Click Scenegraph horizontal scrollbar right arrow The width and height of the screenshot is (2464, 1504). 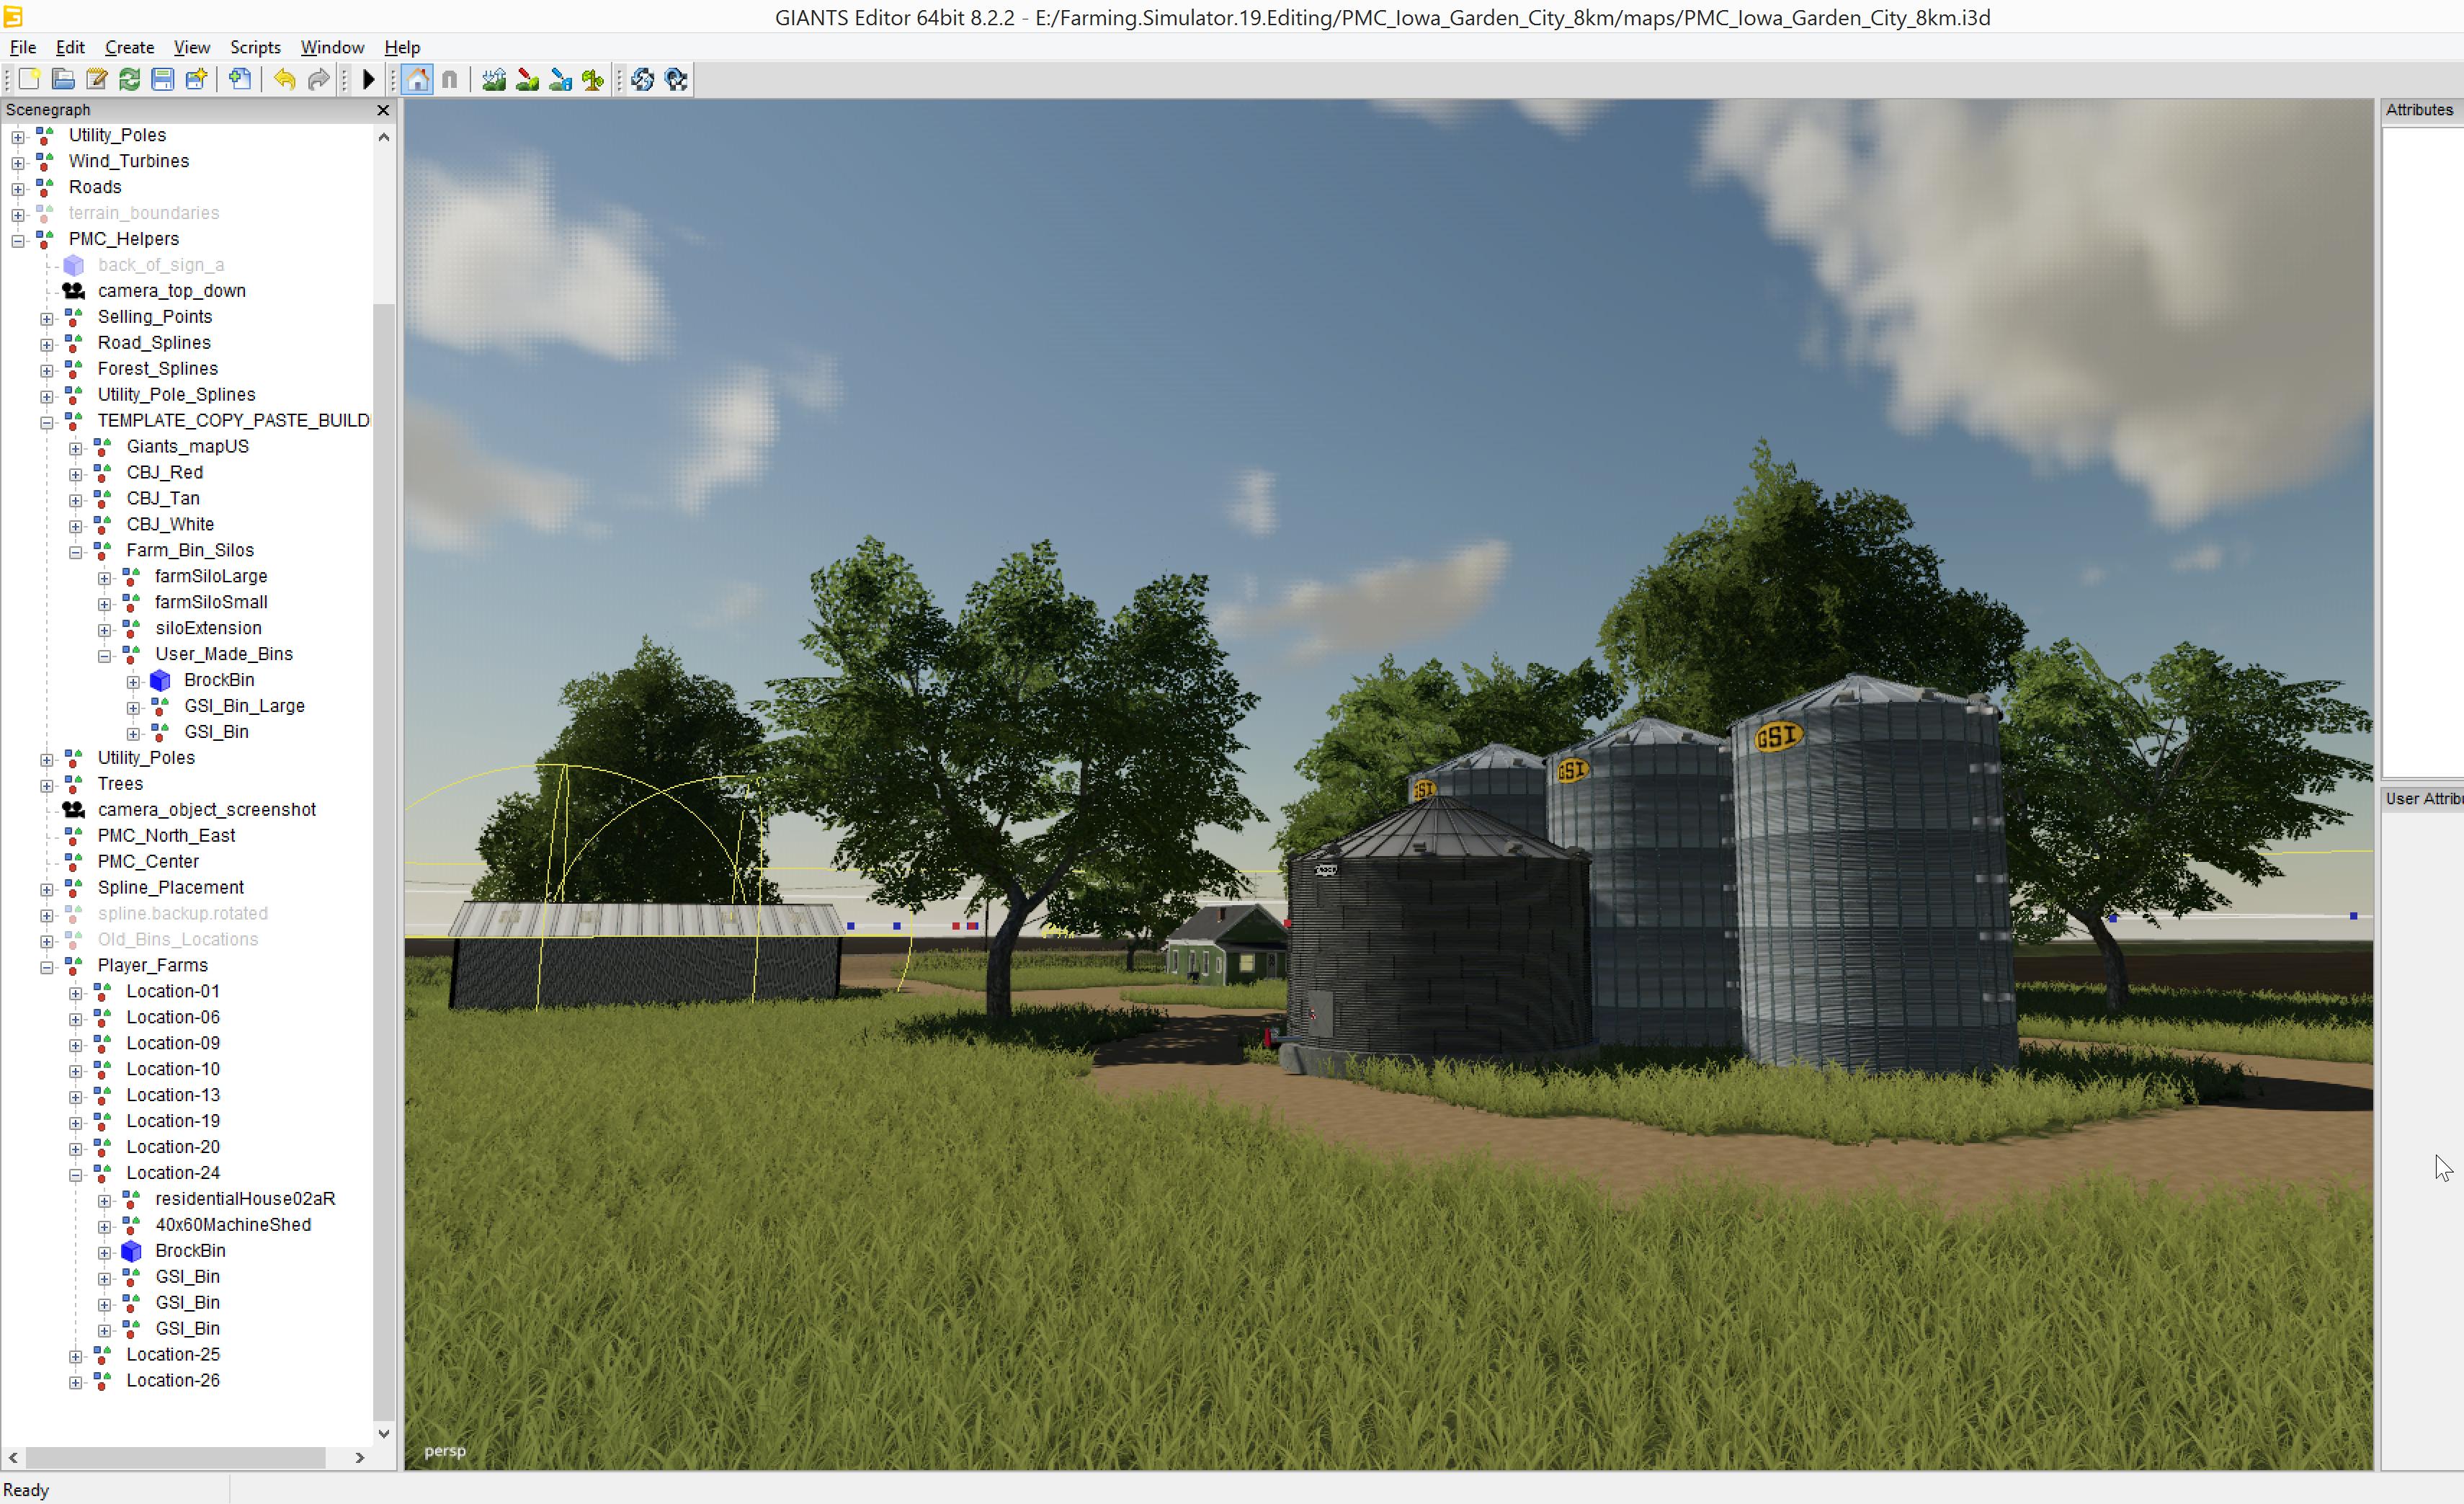point(360,1459)
